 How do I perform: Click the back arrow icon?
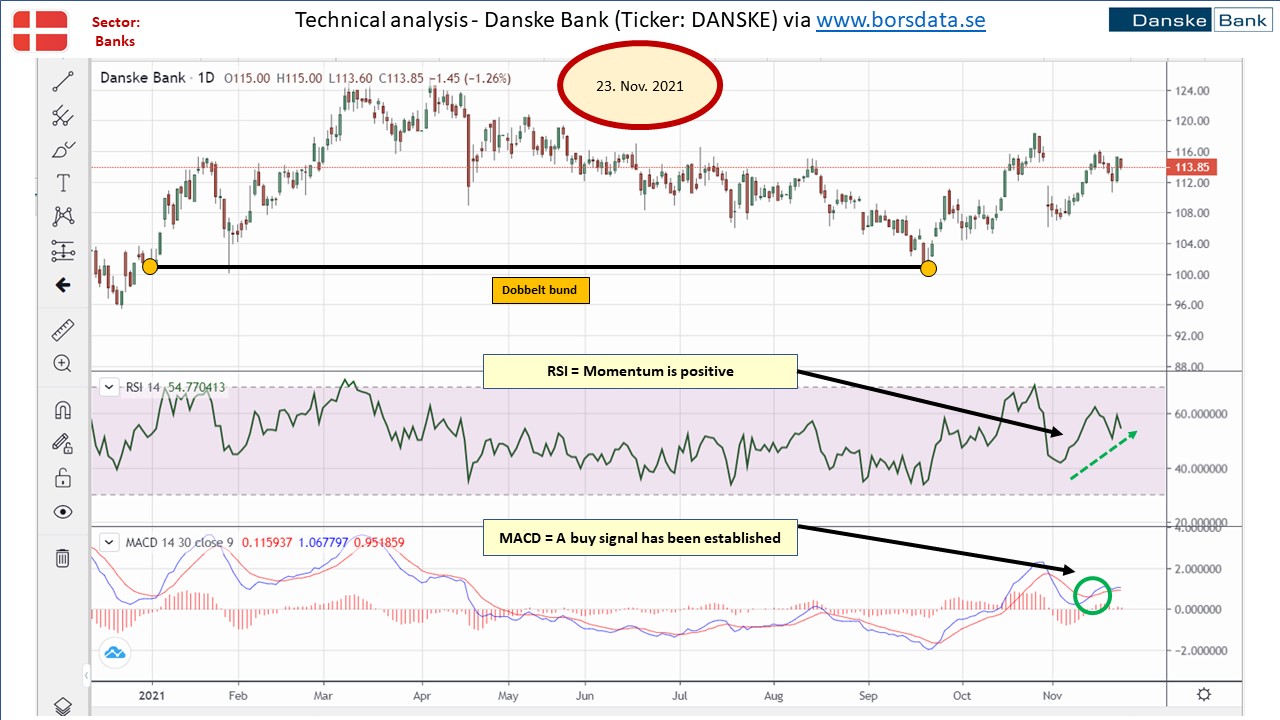[63, 285]
